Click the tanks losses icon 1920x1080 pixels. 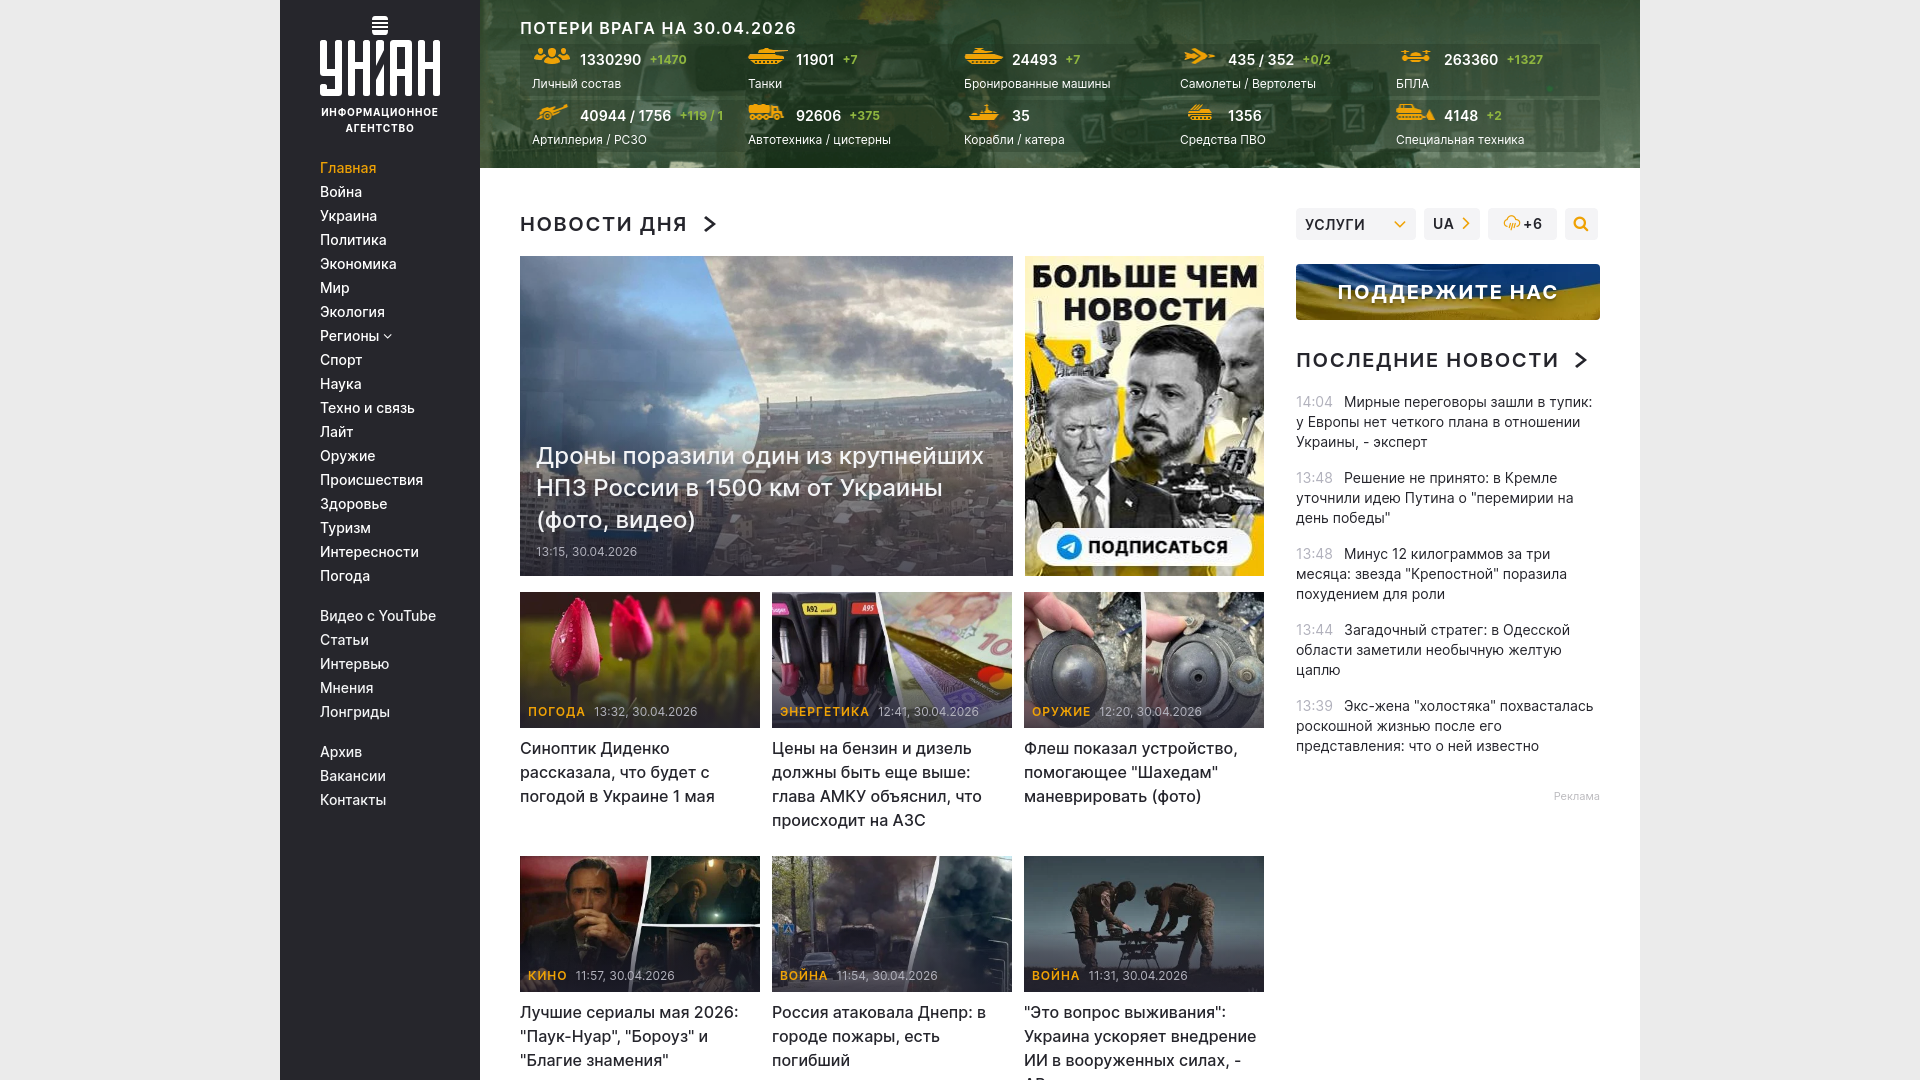coord(768,57)
